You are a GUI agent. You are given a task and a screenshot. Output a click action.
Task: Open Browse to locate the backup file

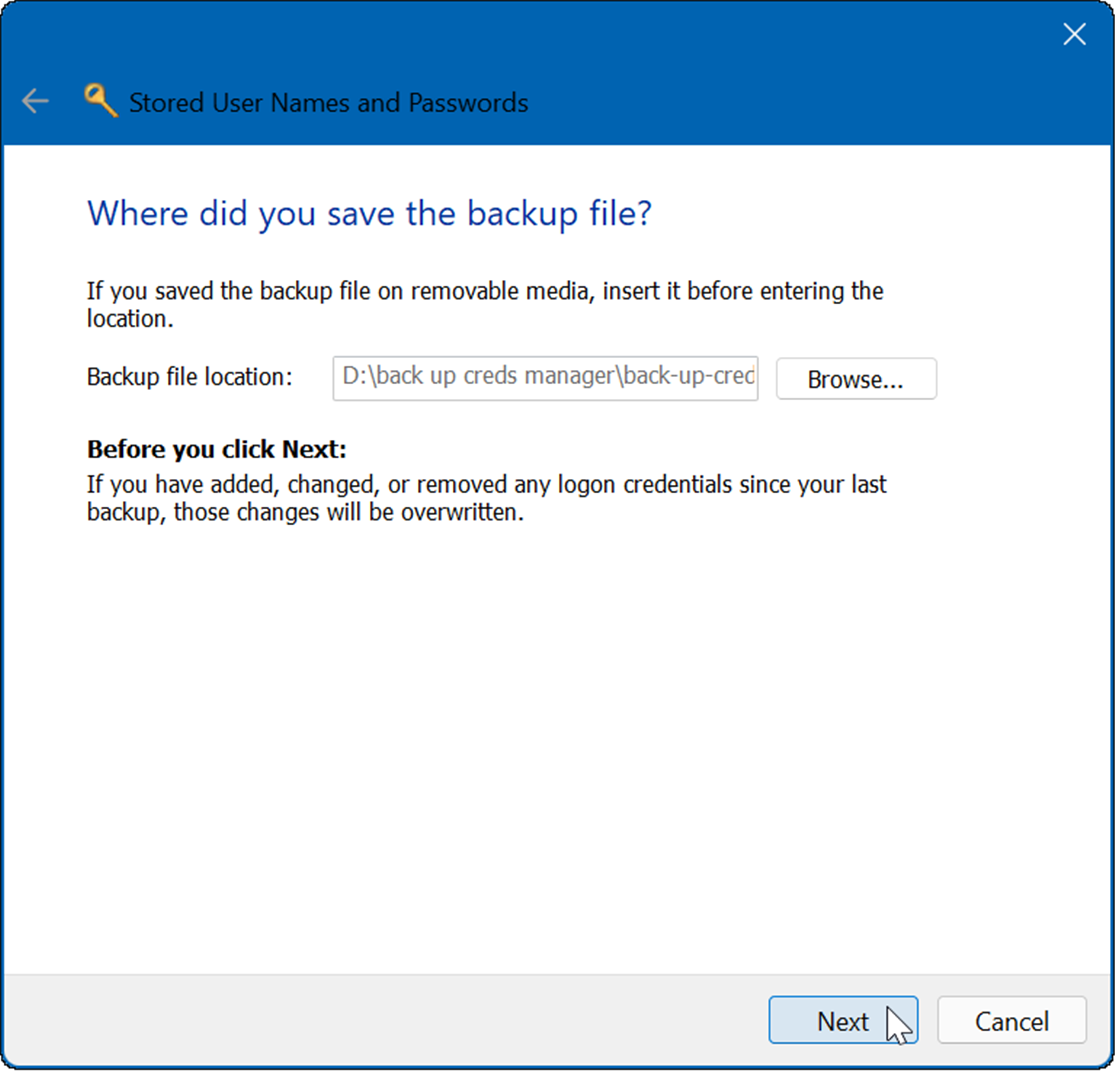(855, 379)
